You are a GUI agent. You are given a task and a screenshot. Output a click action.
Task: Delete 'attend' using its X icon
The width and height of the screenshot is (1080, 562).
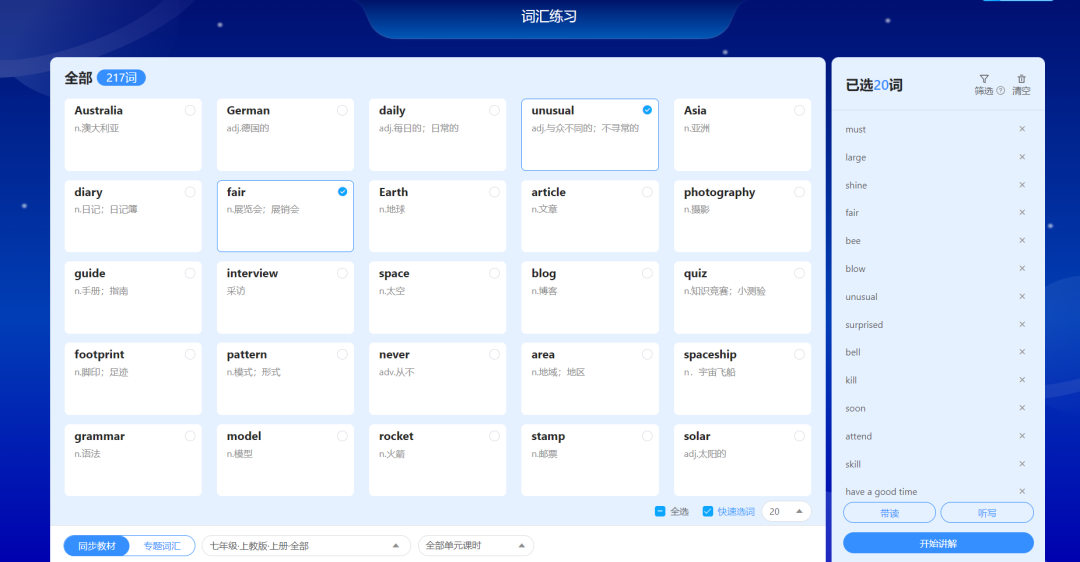1022,436
